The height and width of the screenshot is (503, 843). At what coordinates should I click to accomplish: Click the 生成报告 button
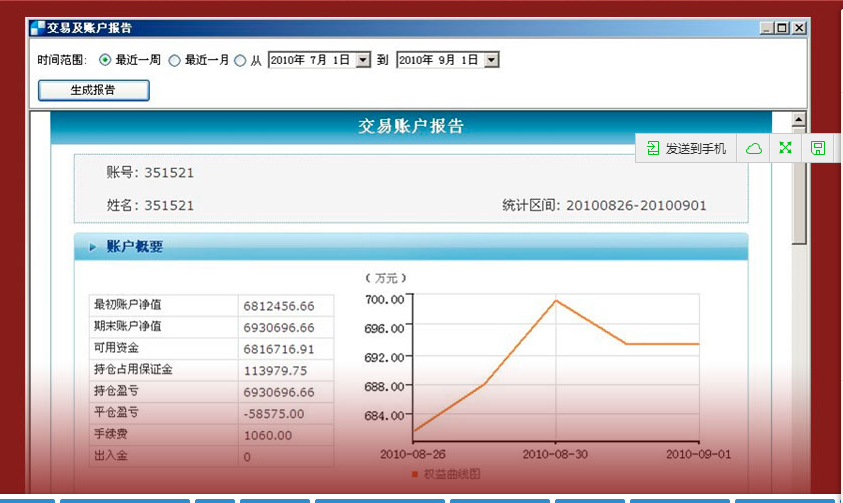point(93,90)
